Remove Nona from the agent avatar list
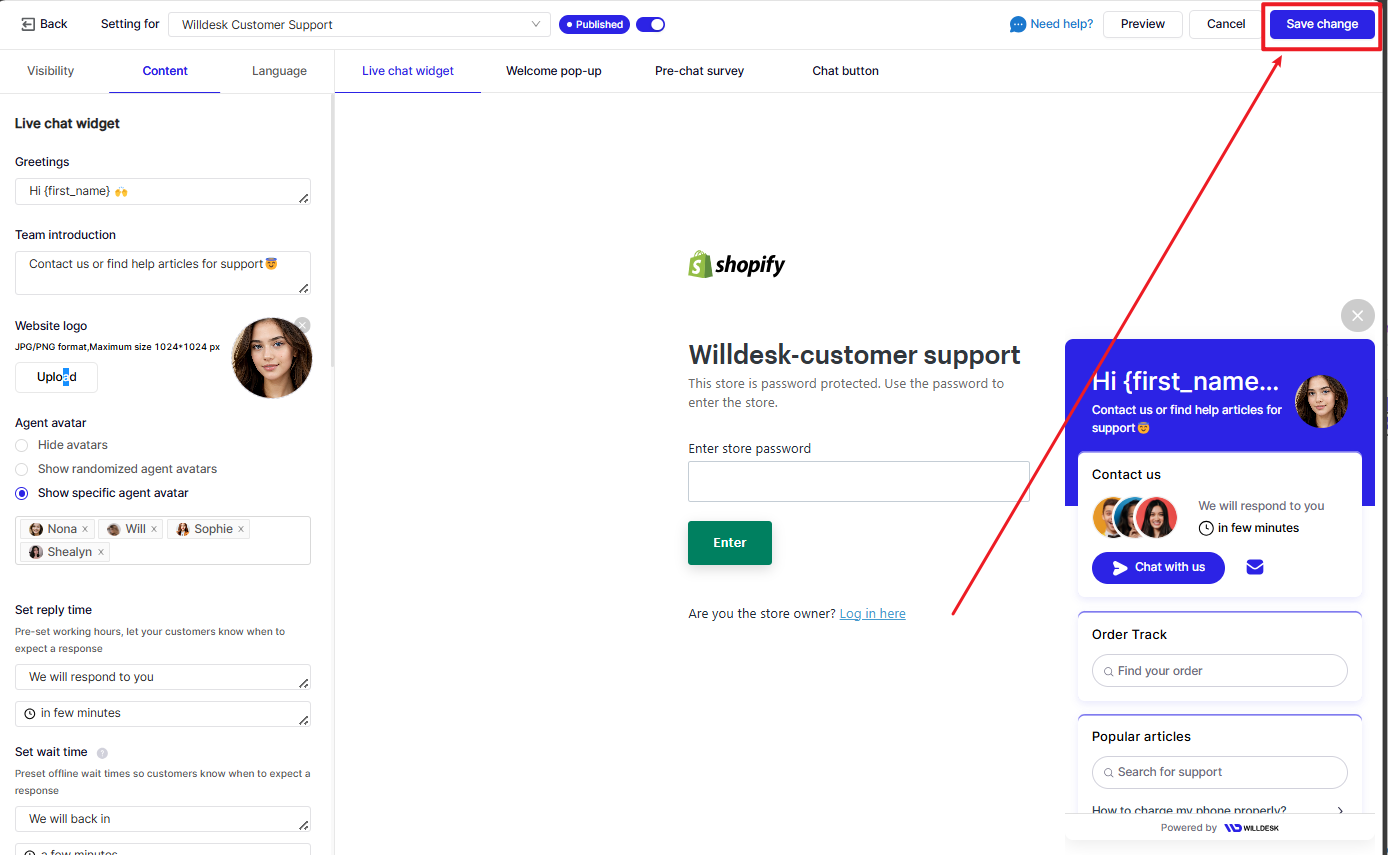The height and width of the screenshot is (855, 1388). 85,529
